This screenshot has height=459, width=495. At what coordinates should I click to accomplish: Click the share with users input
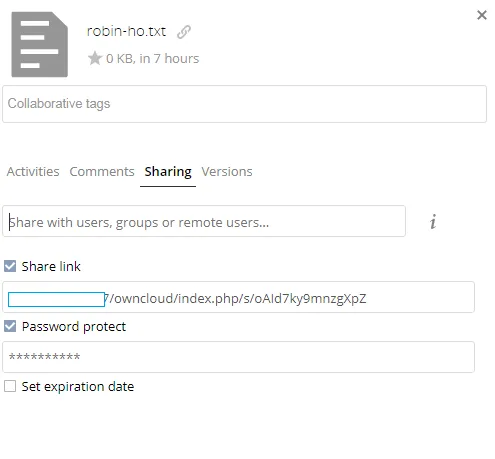[204, 221]
